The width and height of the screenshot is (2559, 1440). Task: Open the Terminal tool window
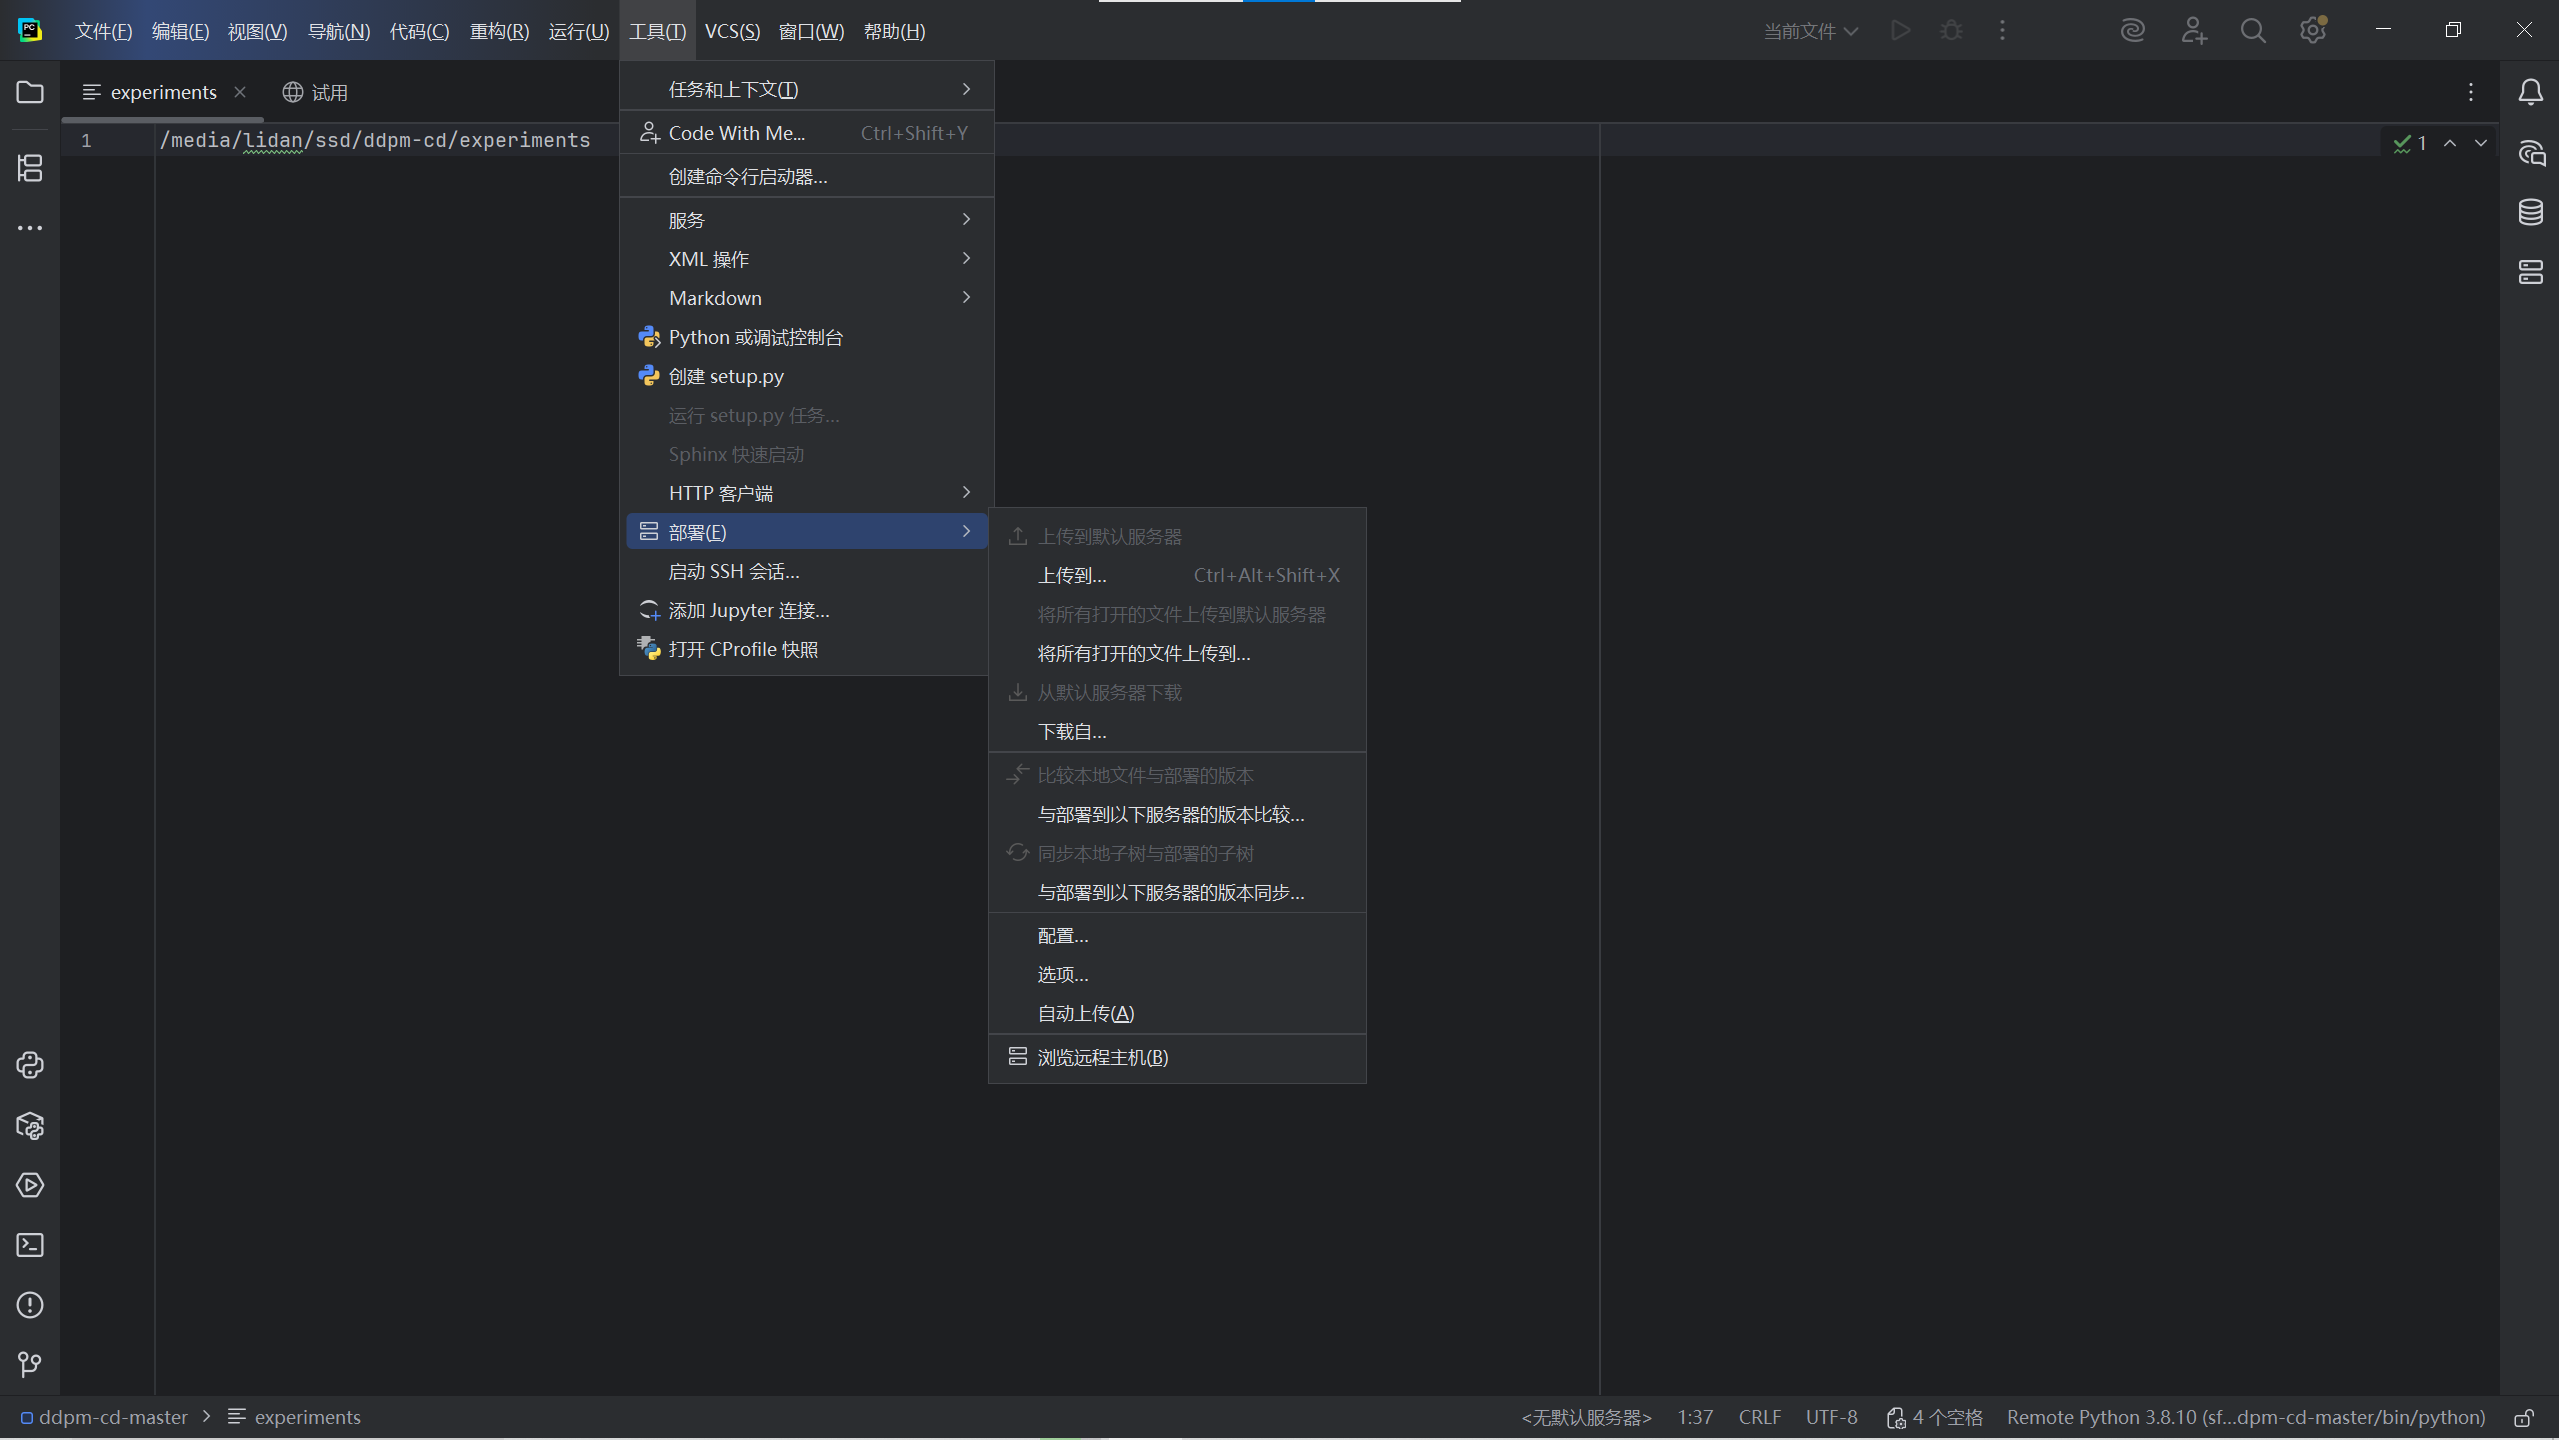(x=30, y=1245)
